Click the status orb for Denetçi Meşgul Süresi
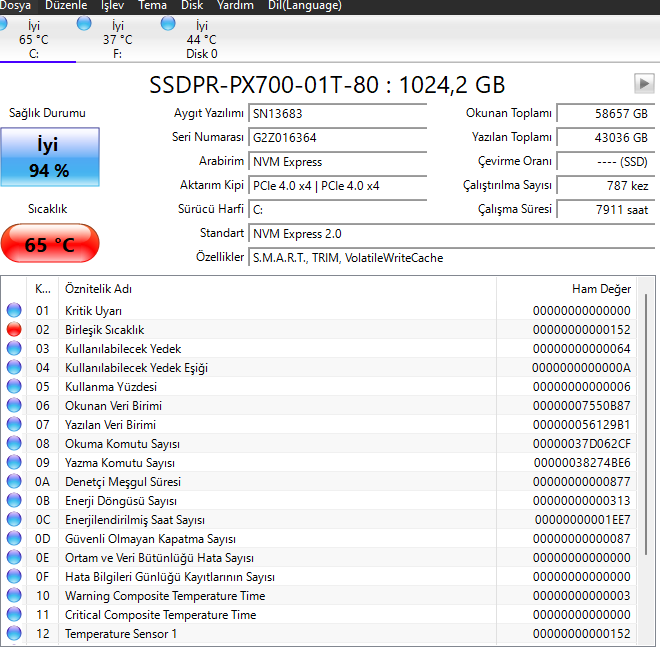The image size is (660, 647). (x=14, y=481)
